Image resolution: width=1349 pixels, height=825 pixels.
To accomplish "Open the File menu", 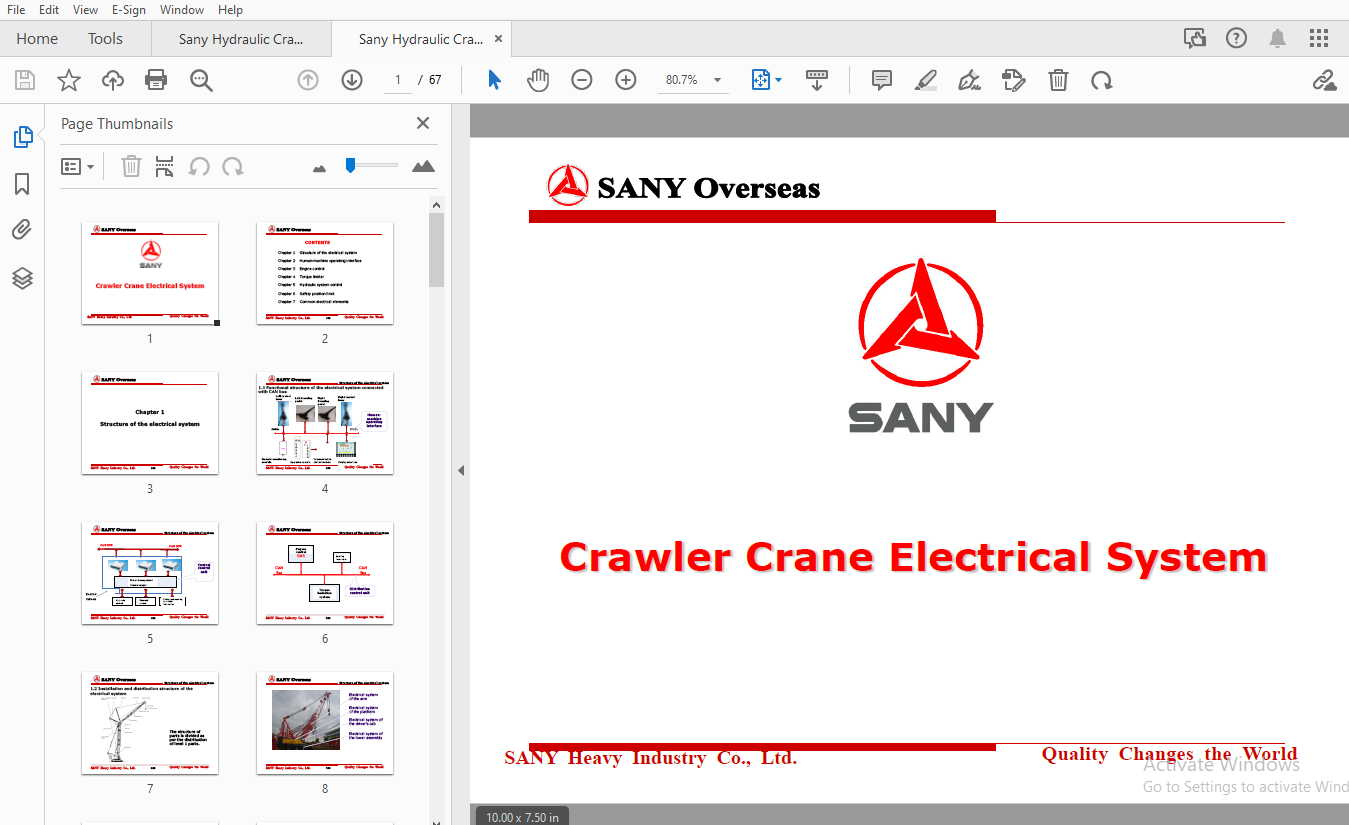I will coord(16,9).
